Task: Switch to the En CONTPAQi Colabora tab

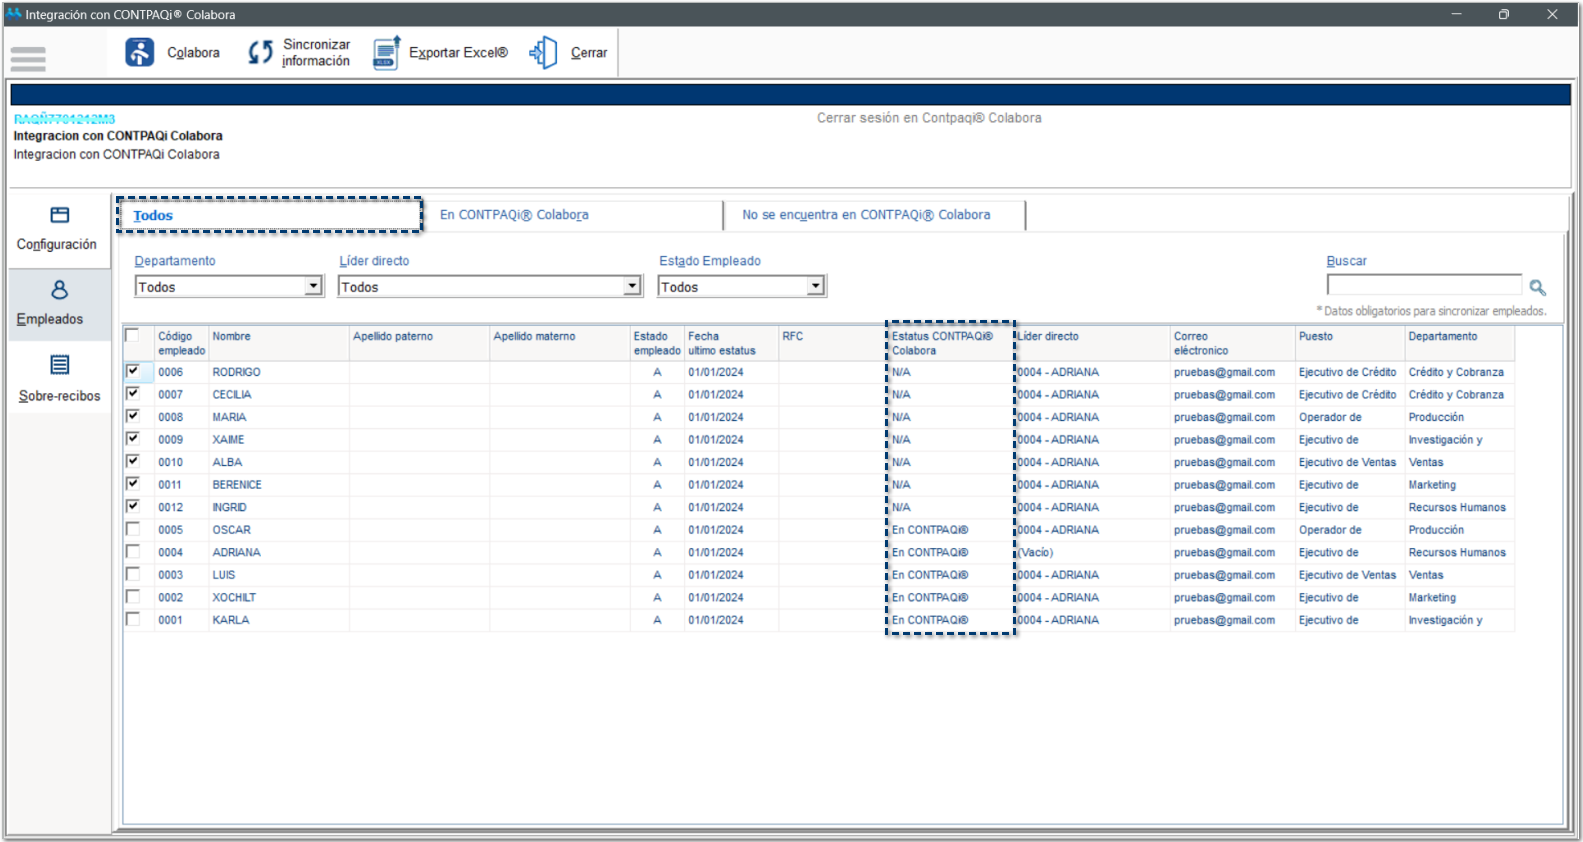Action: tap(514, 215)
